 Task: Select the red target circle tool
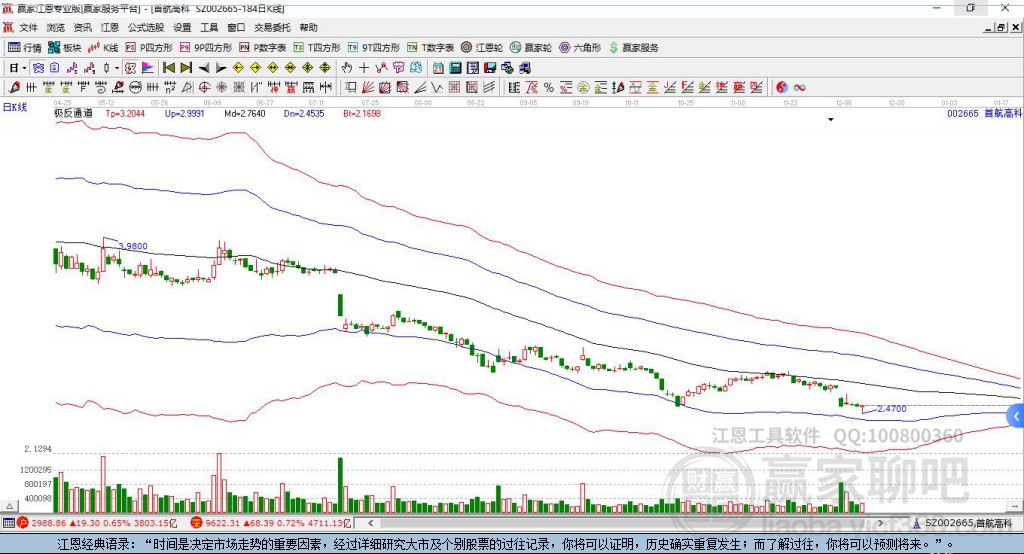point(204,88)
